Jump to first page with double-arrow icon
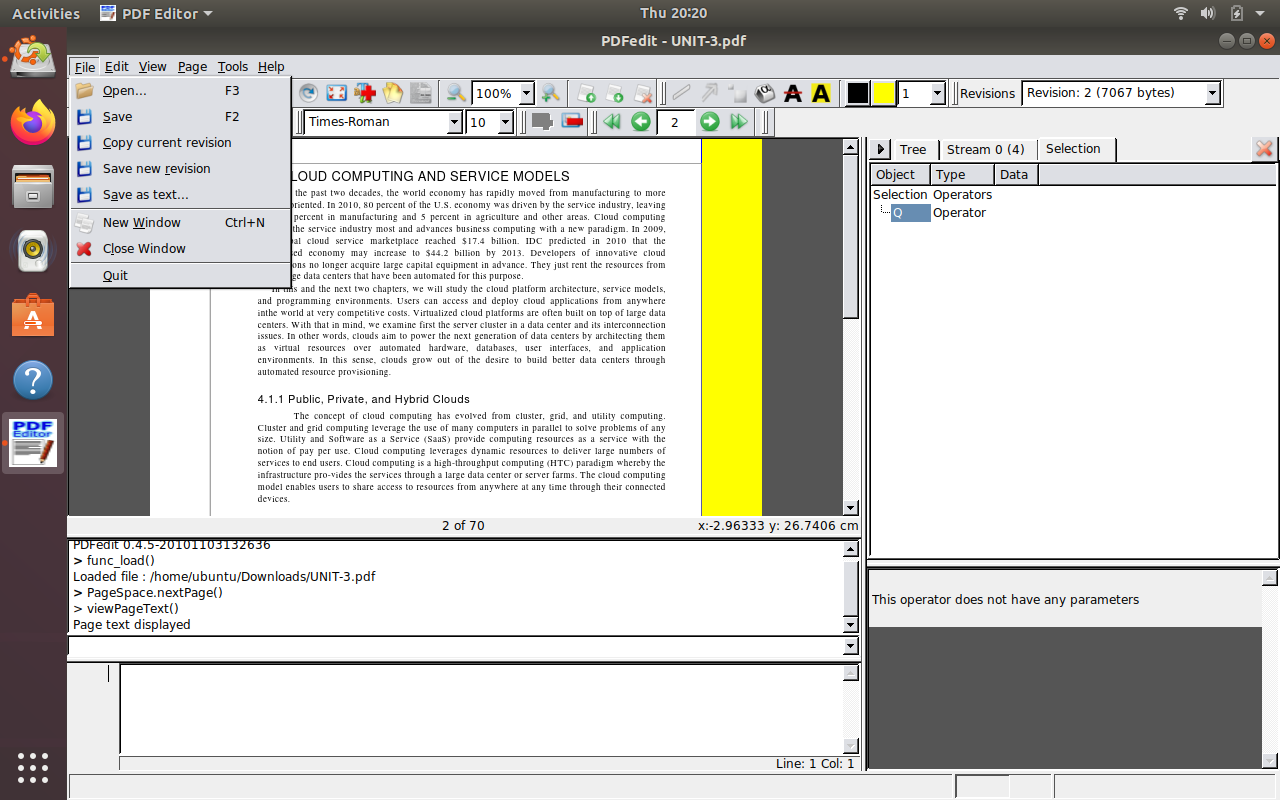Image resolution: width=1280 pixels, height=800 pixels. (x=611, y=121)
